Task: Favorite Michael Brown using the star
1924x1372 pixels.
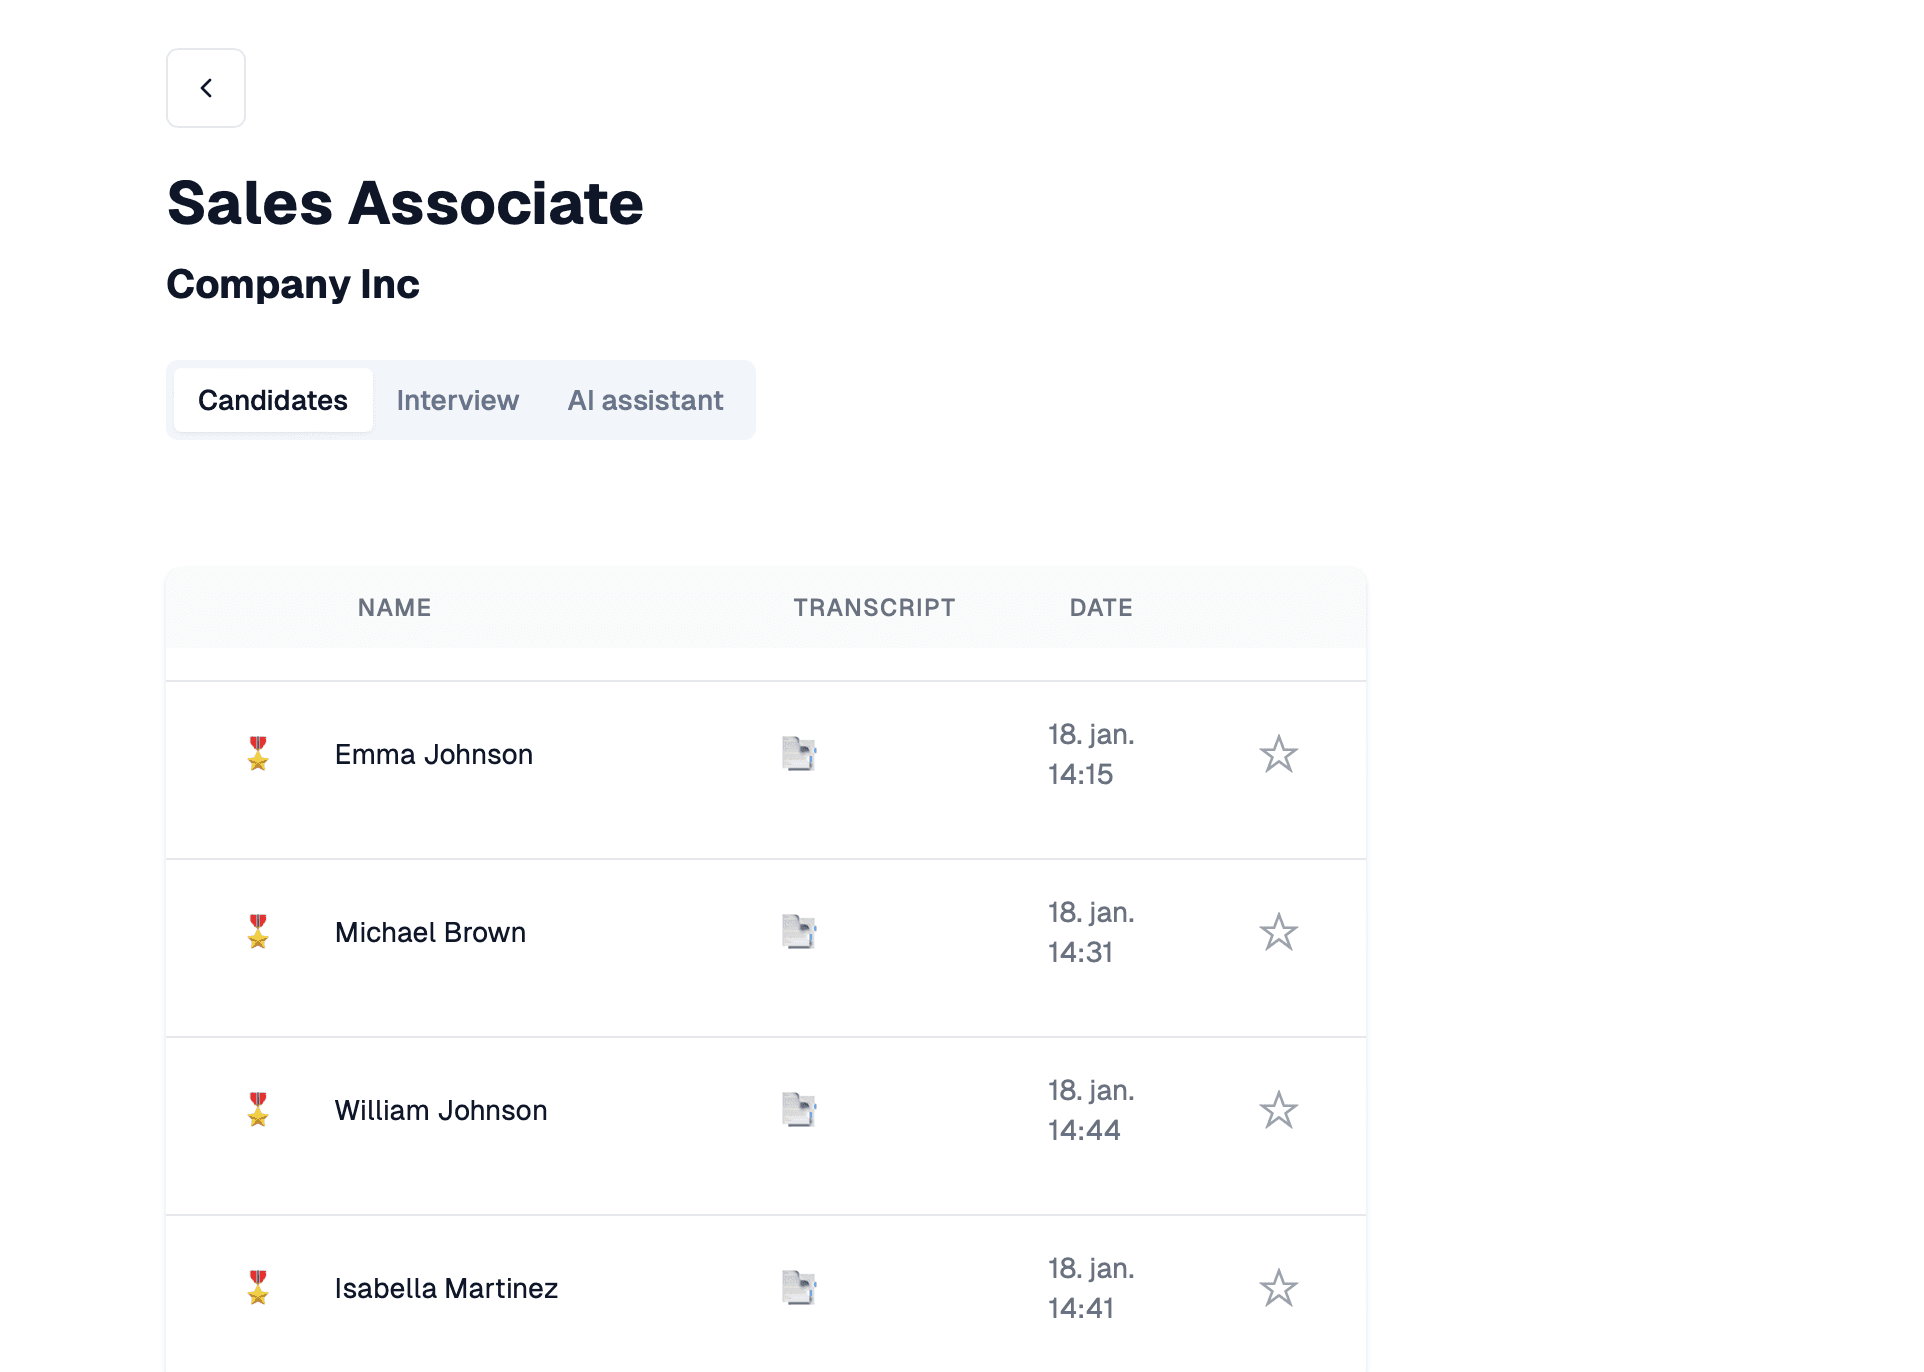Action: coord(1280,931)
